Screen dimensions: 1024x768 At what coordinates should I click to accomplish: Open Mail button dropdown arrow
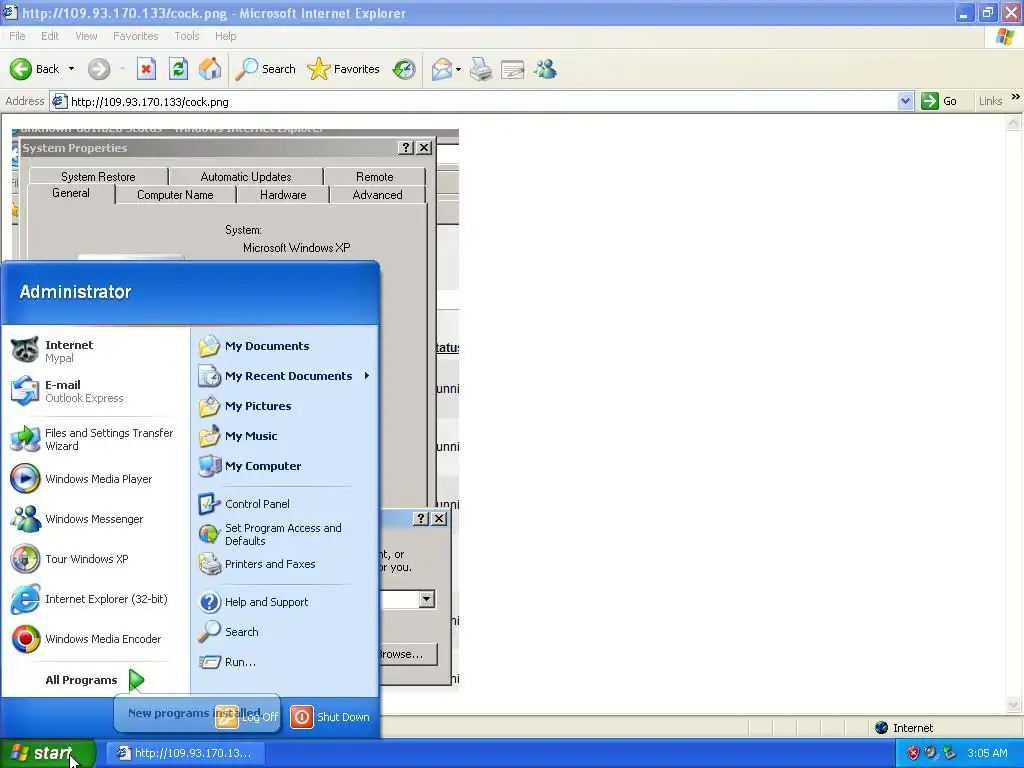[458, 69]
